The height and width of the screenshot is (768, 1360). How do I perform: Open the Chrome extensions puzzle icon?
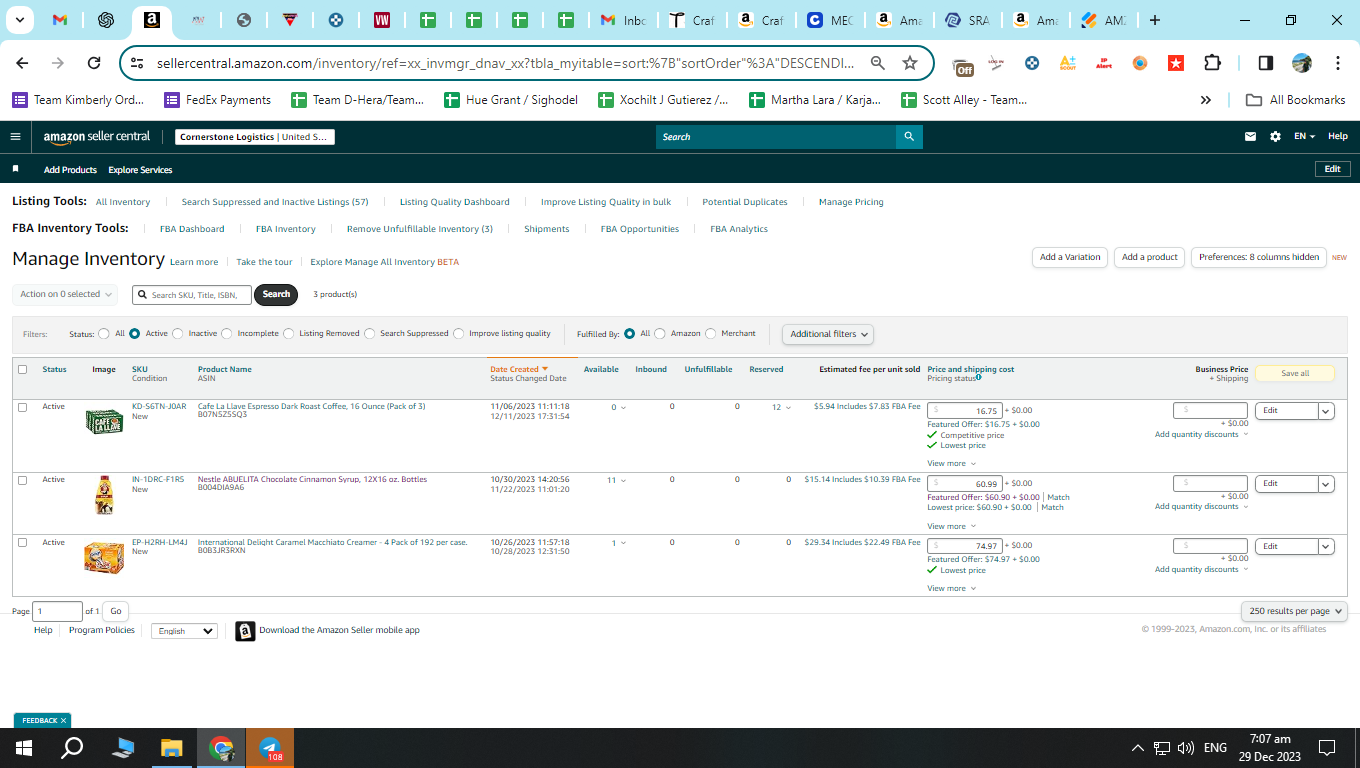pyautogui.click(x=1212, y=63)
